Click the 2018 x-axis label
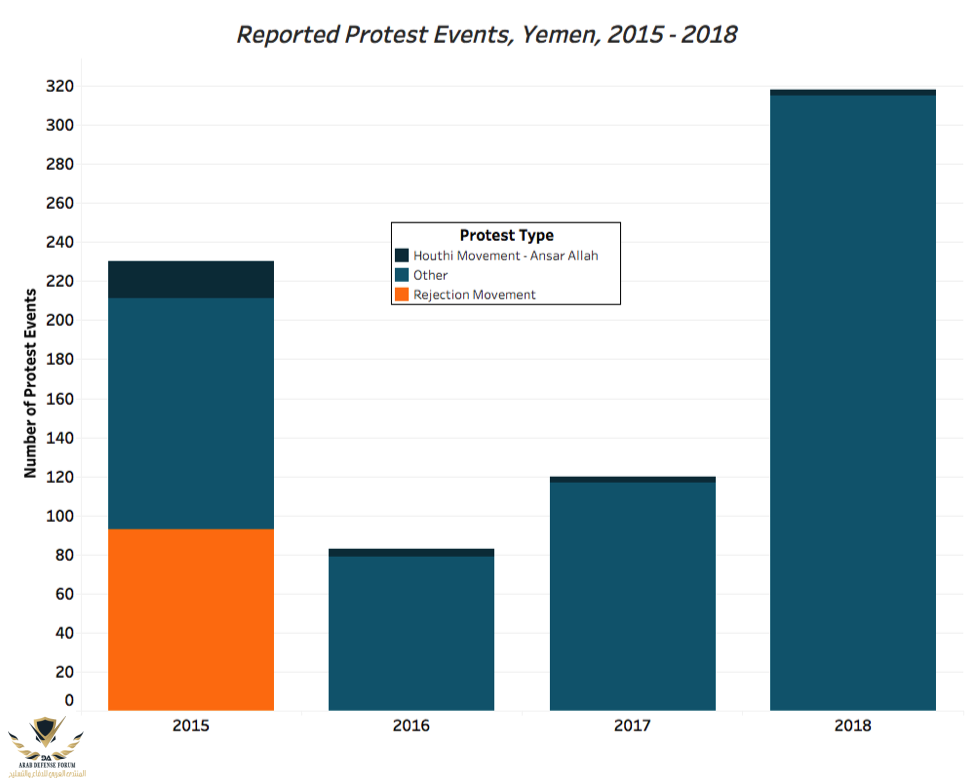 pyautogui.click(x=852, y=726)
